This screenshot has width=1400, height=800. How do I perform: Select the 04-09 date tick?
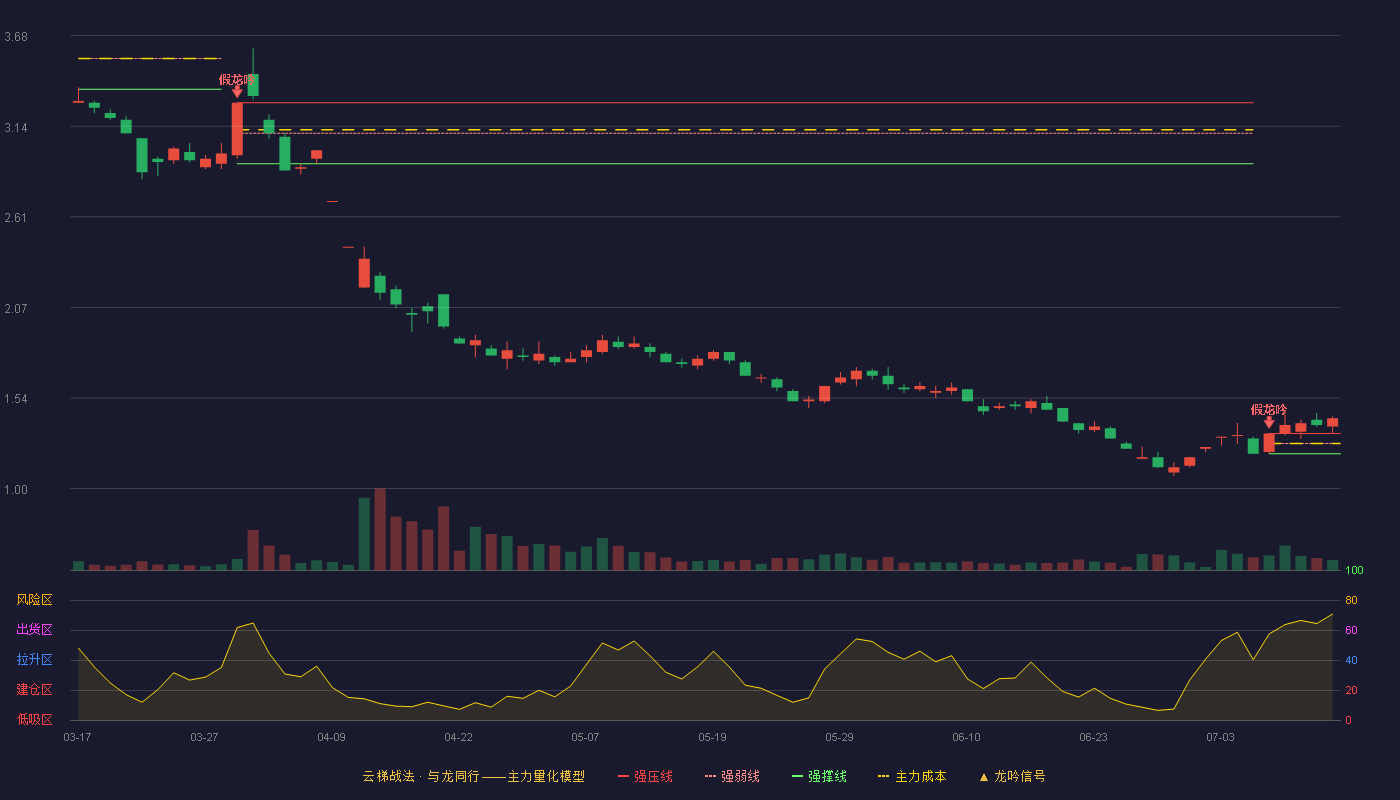click(x=331, y=737)
